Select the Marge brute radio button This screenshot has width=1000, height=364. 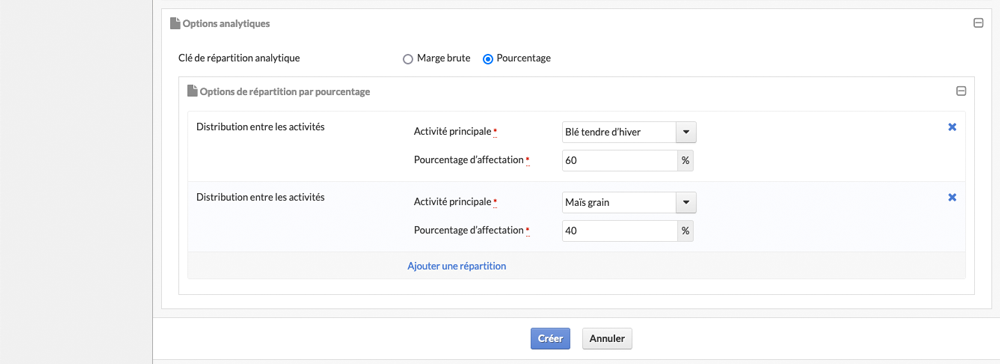[x=408, y=59]
